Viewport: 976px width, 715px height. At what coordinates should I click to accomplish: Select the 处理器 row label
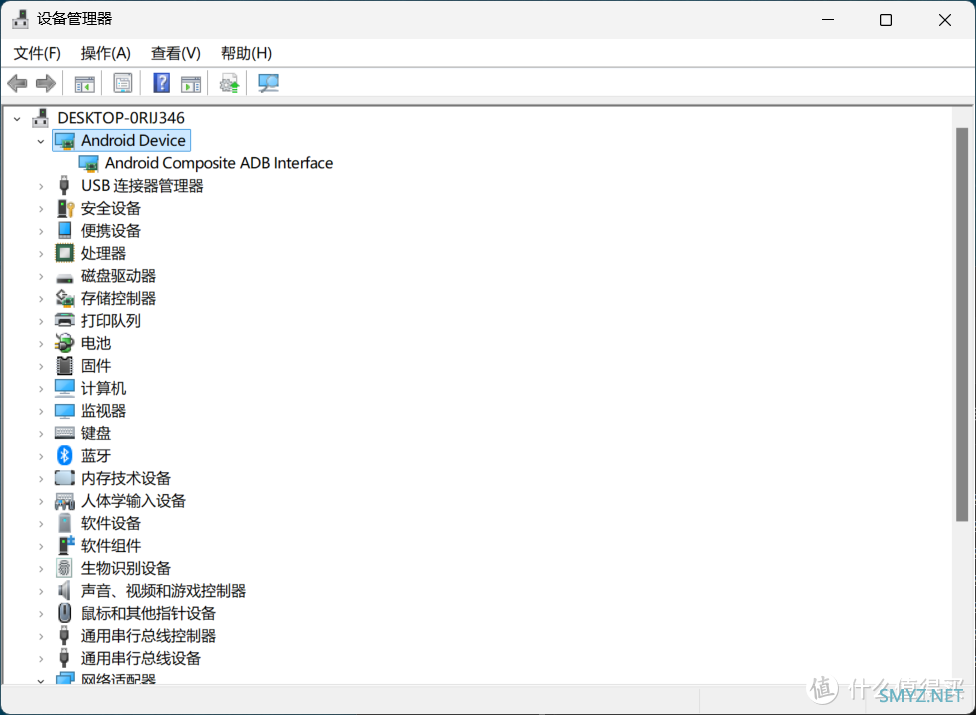pos(103,253)
